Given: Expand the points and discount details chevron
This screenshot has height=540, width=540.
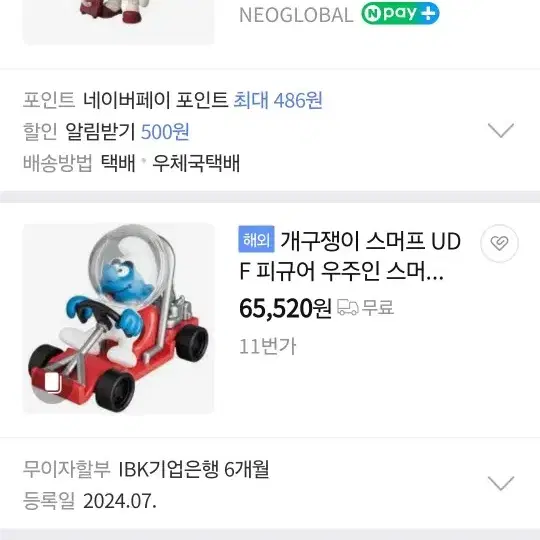Looking at the screenshot, I should (x=501, y=130).
